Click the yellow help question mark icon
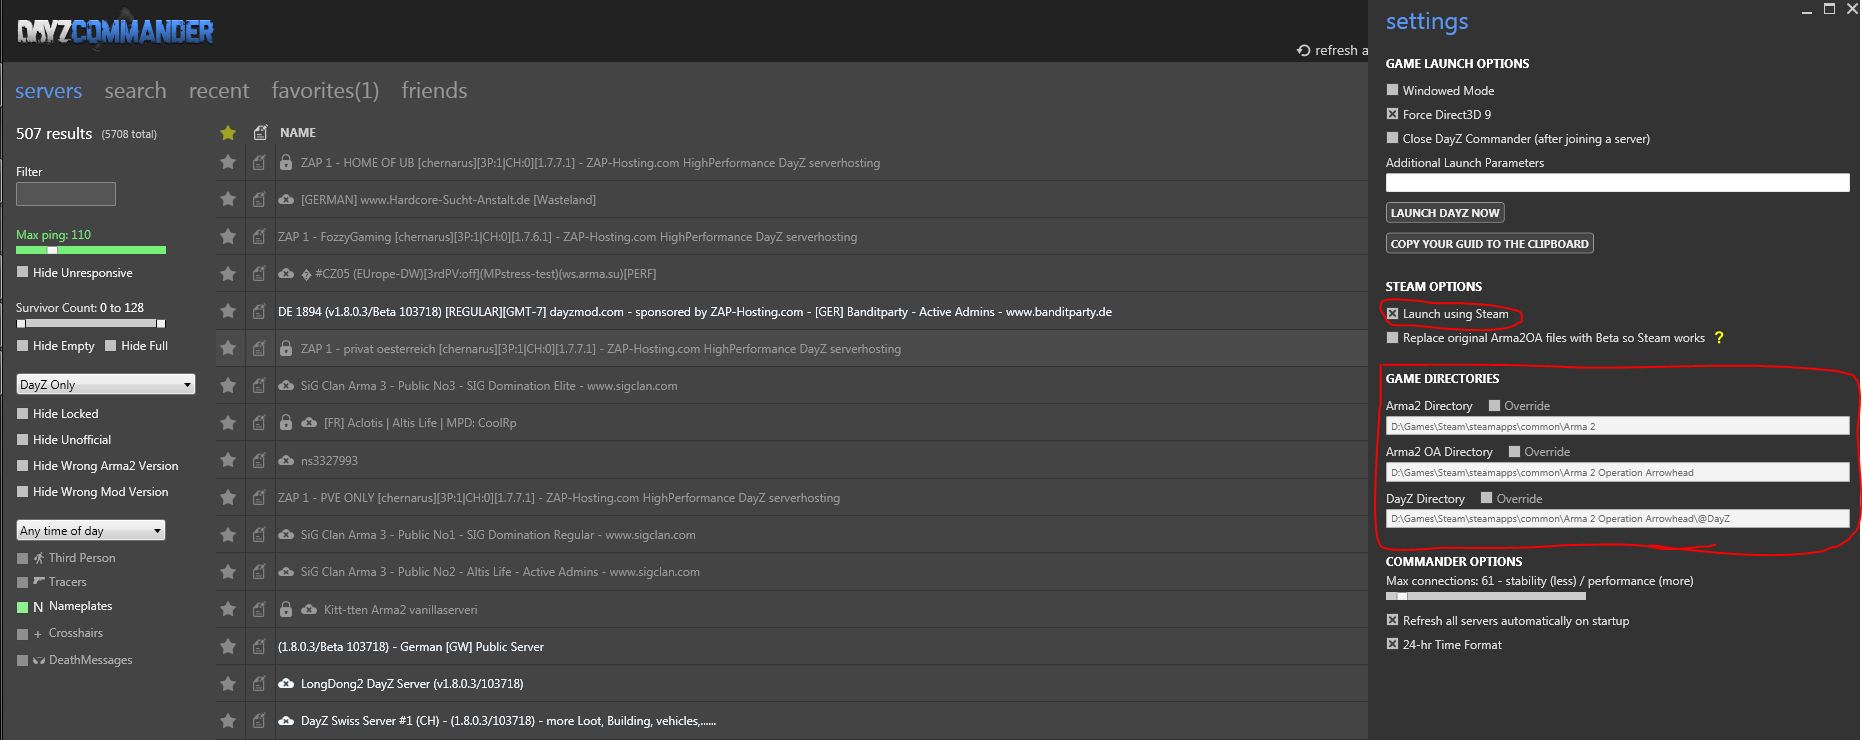This screenshot has width=1862, height=740. tap(1719, 338)
